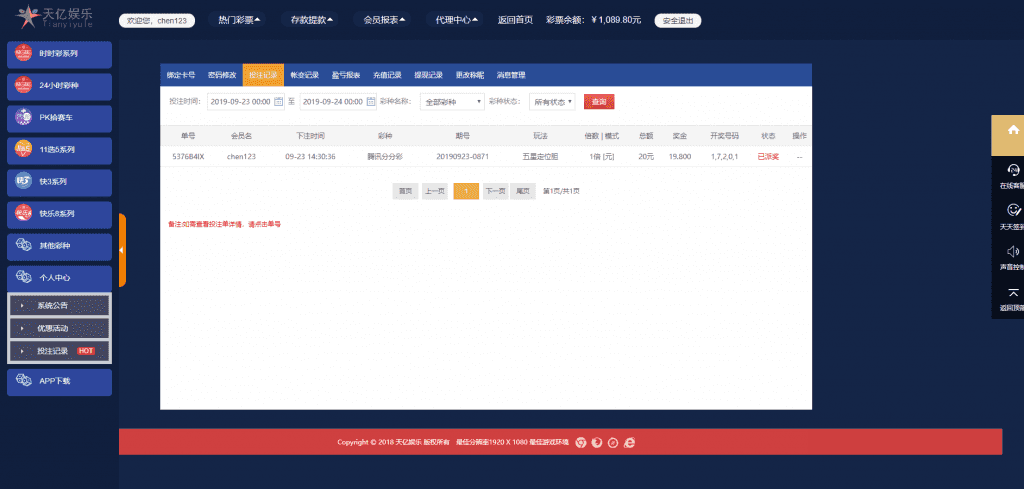Click the start date input field
Viewport: 1024px width, 489px height.
tap(240, 102)
